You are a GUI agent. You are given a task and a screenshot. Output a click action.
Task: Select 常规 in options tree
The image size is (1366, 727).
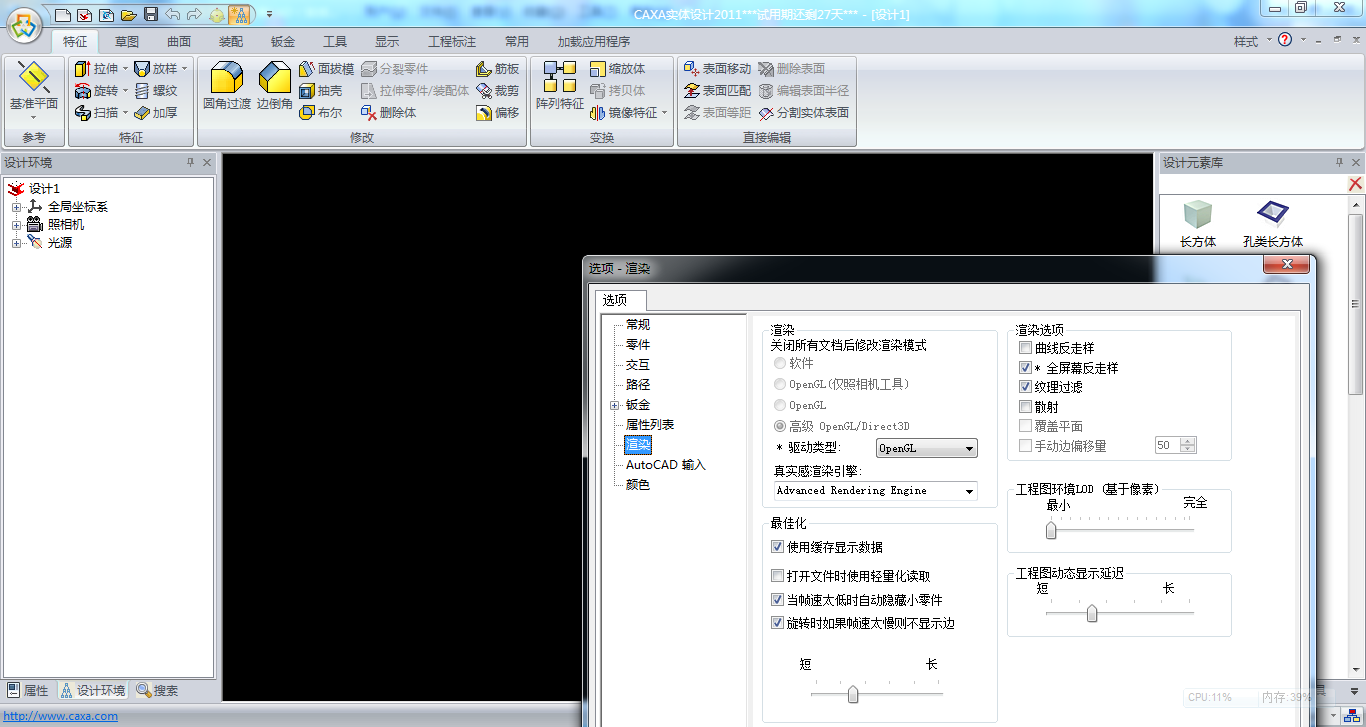pos(638,325)
